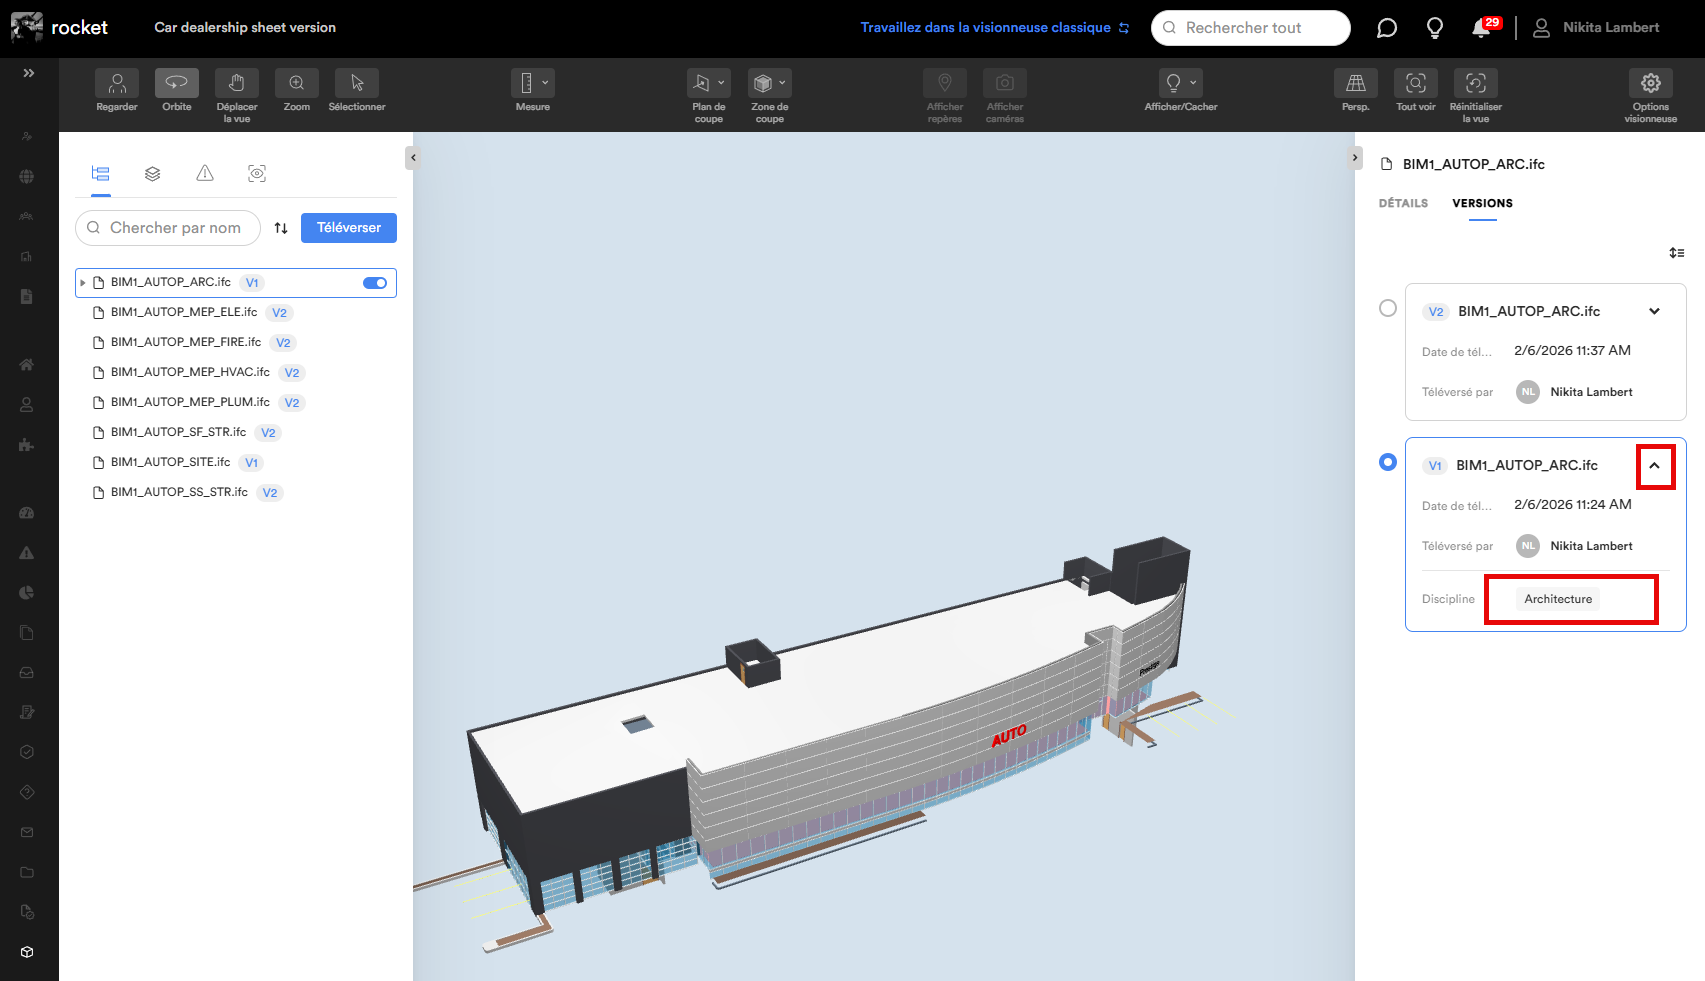
Task: Open Travaillez dans la visionneuse classique link
Action: pyautogui.click(x=994, y=28)
